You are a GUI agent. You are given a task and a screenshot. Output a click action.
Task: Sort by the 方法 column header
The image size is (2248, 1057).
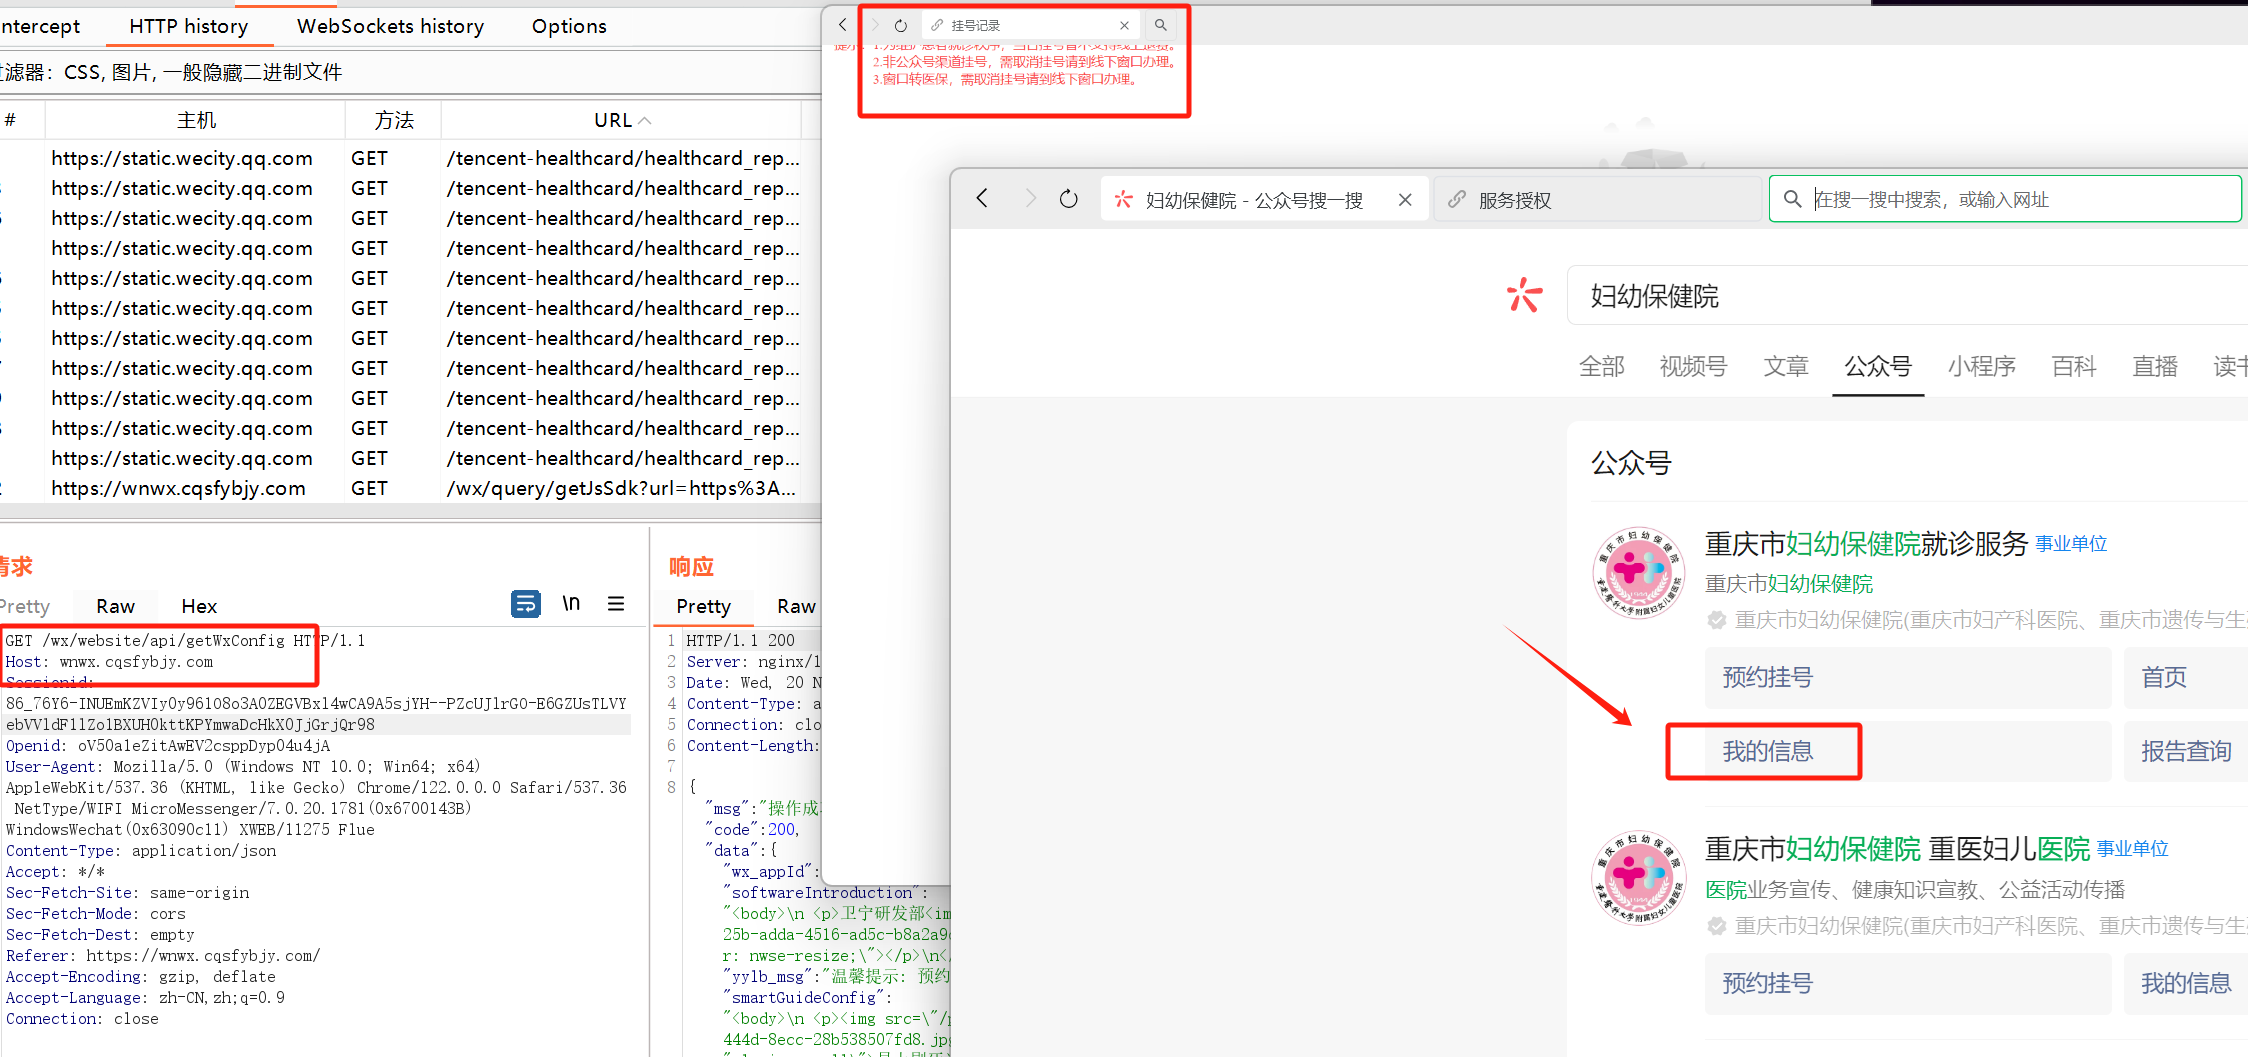point(394,120)
